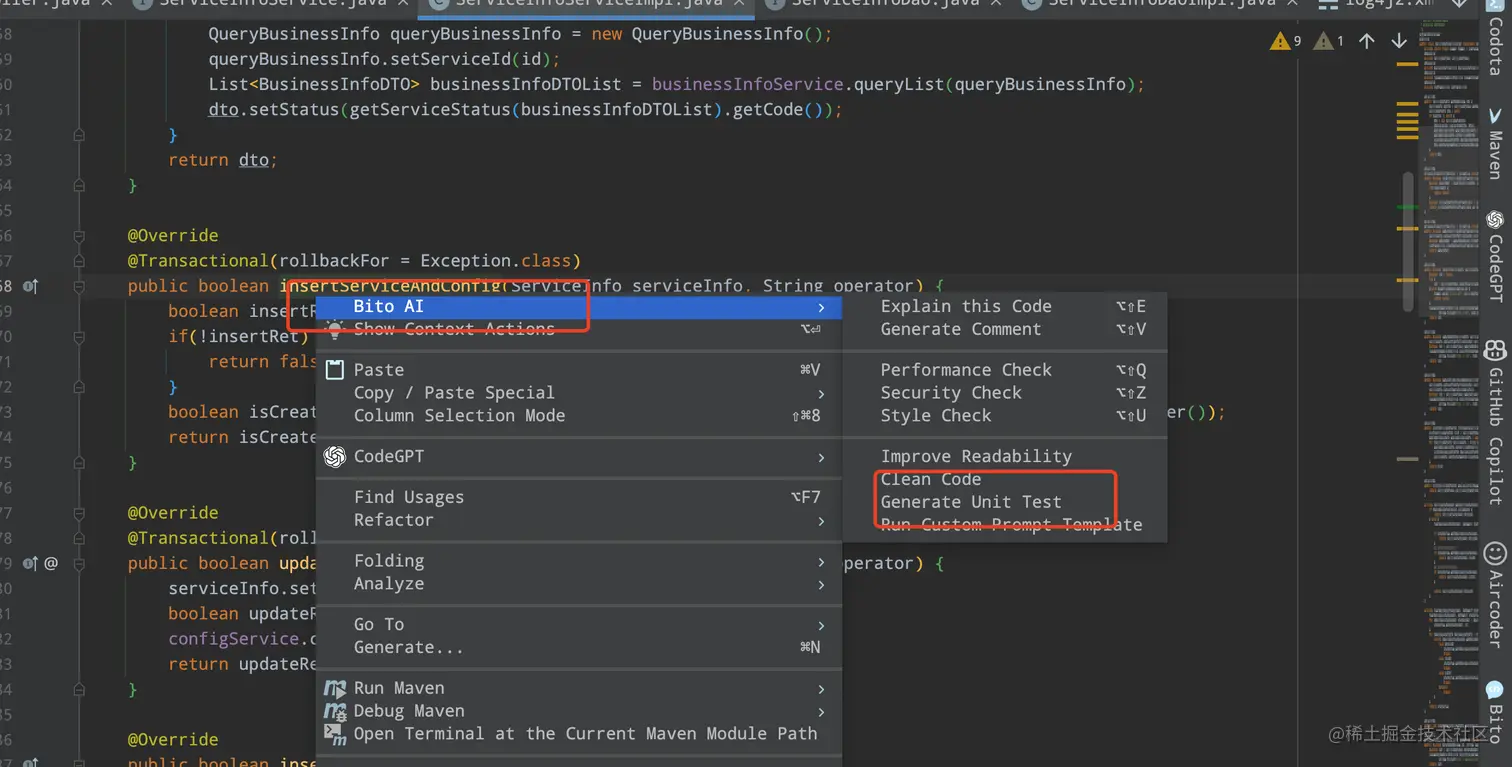Open Terminal at the Current Maven Module Path
Viewport: 1512px width, 767px height.
tap(585, 734)
